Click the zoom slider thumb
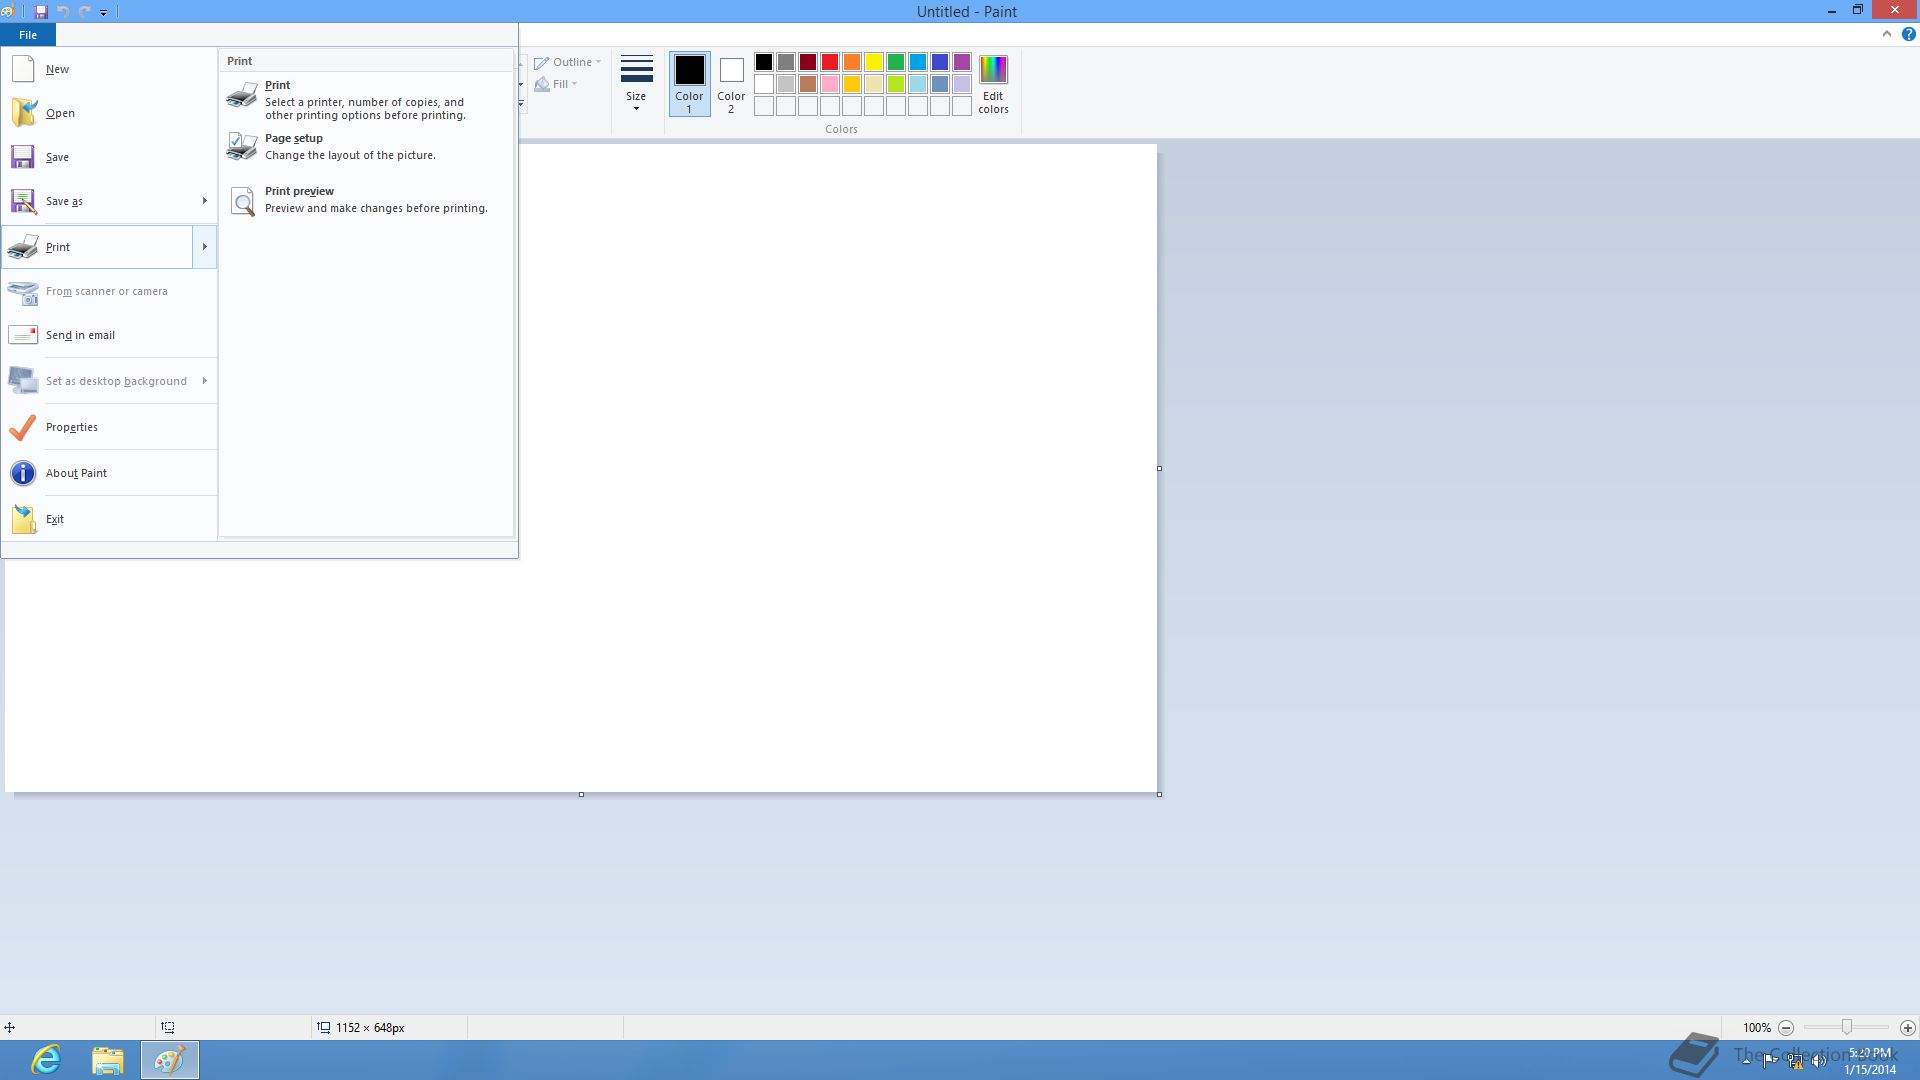 coord(1847,1028)
